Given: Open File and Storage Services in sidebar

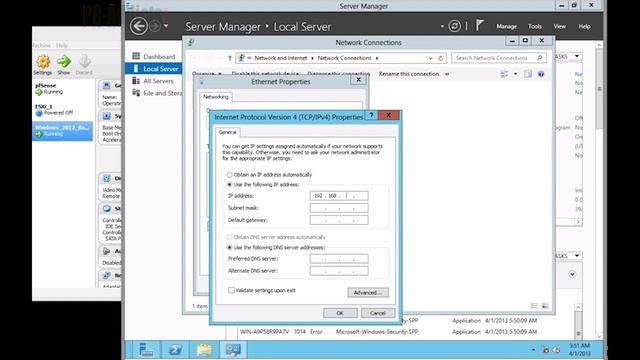Looking at the screenshot, I should pos(162,93).
